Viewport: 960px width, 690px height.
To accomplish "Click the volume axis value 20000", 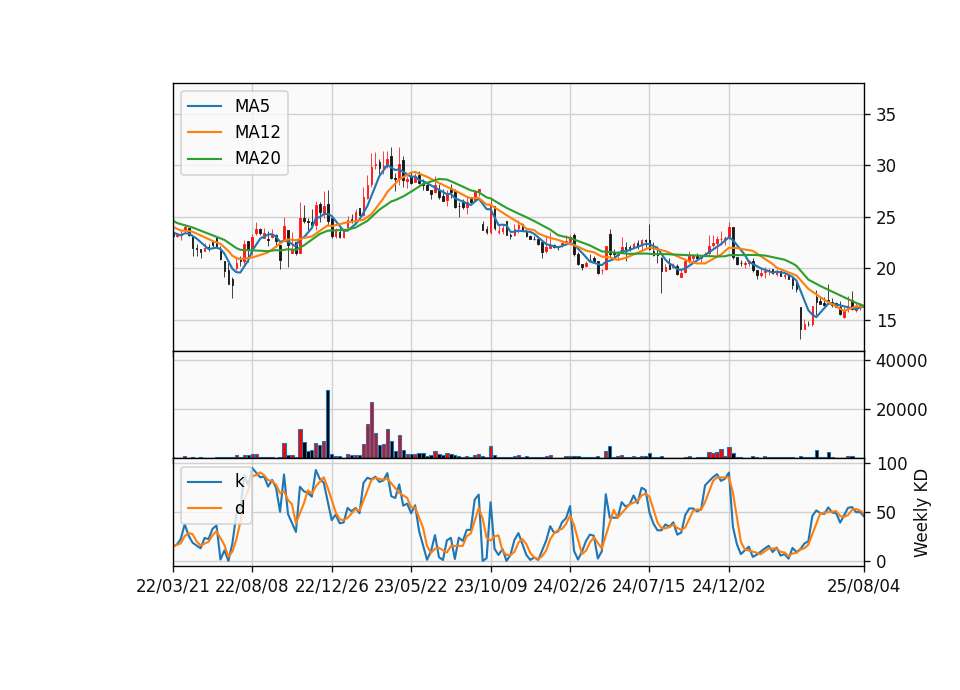I will [901, 410].
